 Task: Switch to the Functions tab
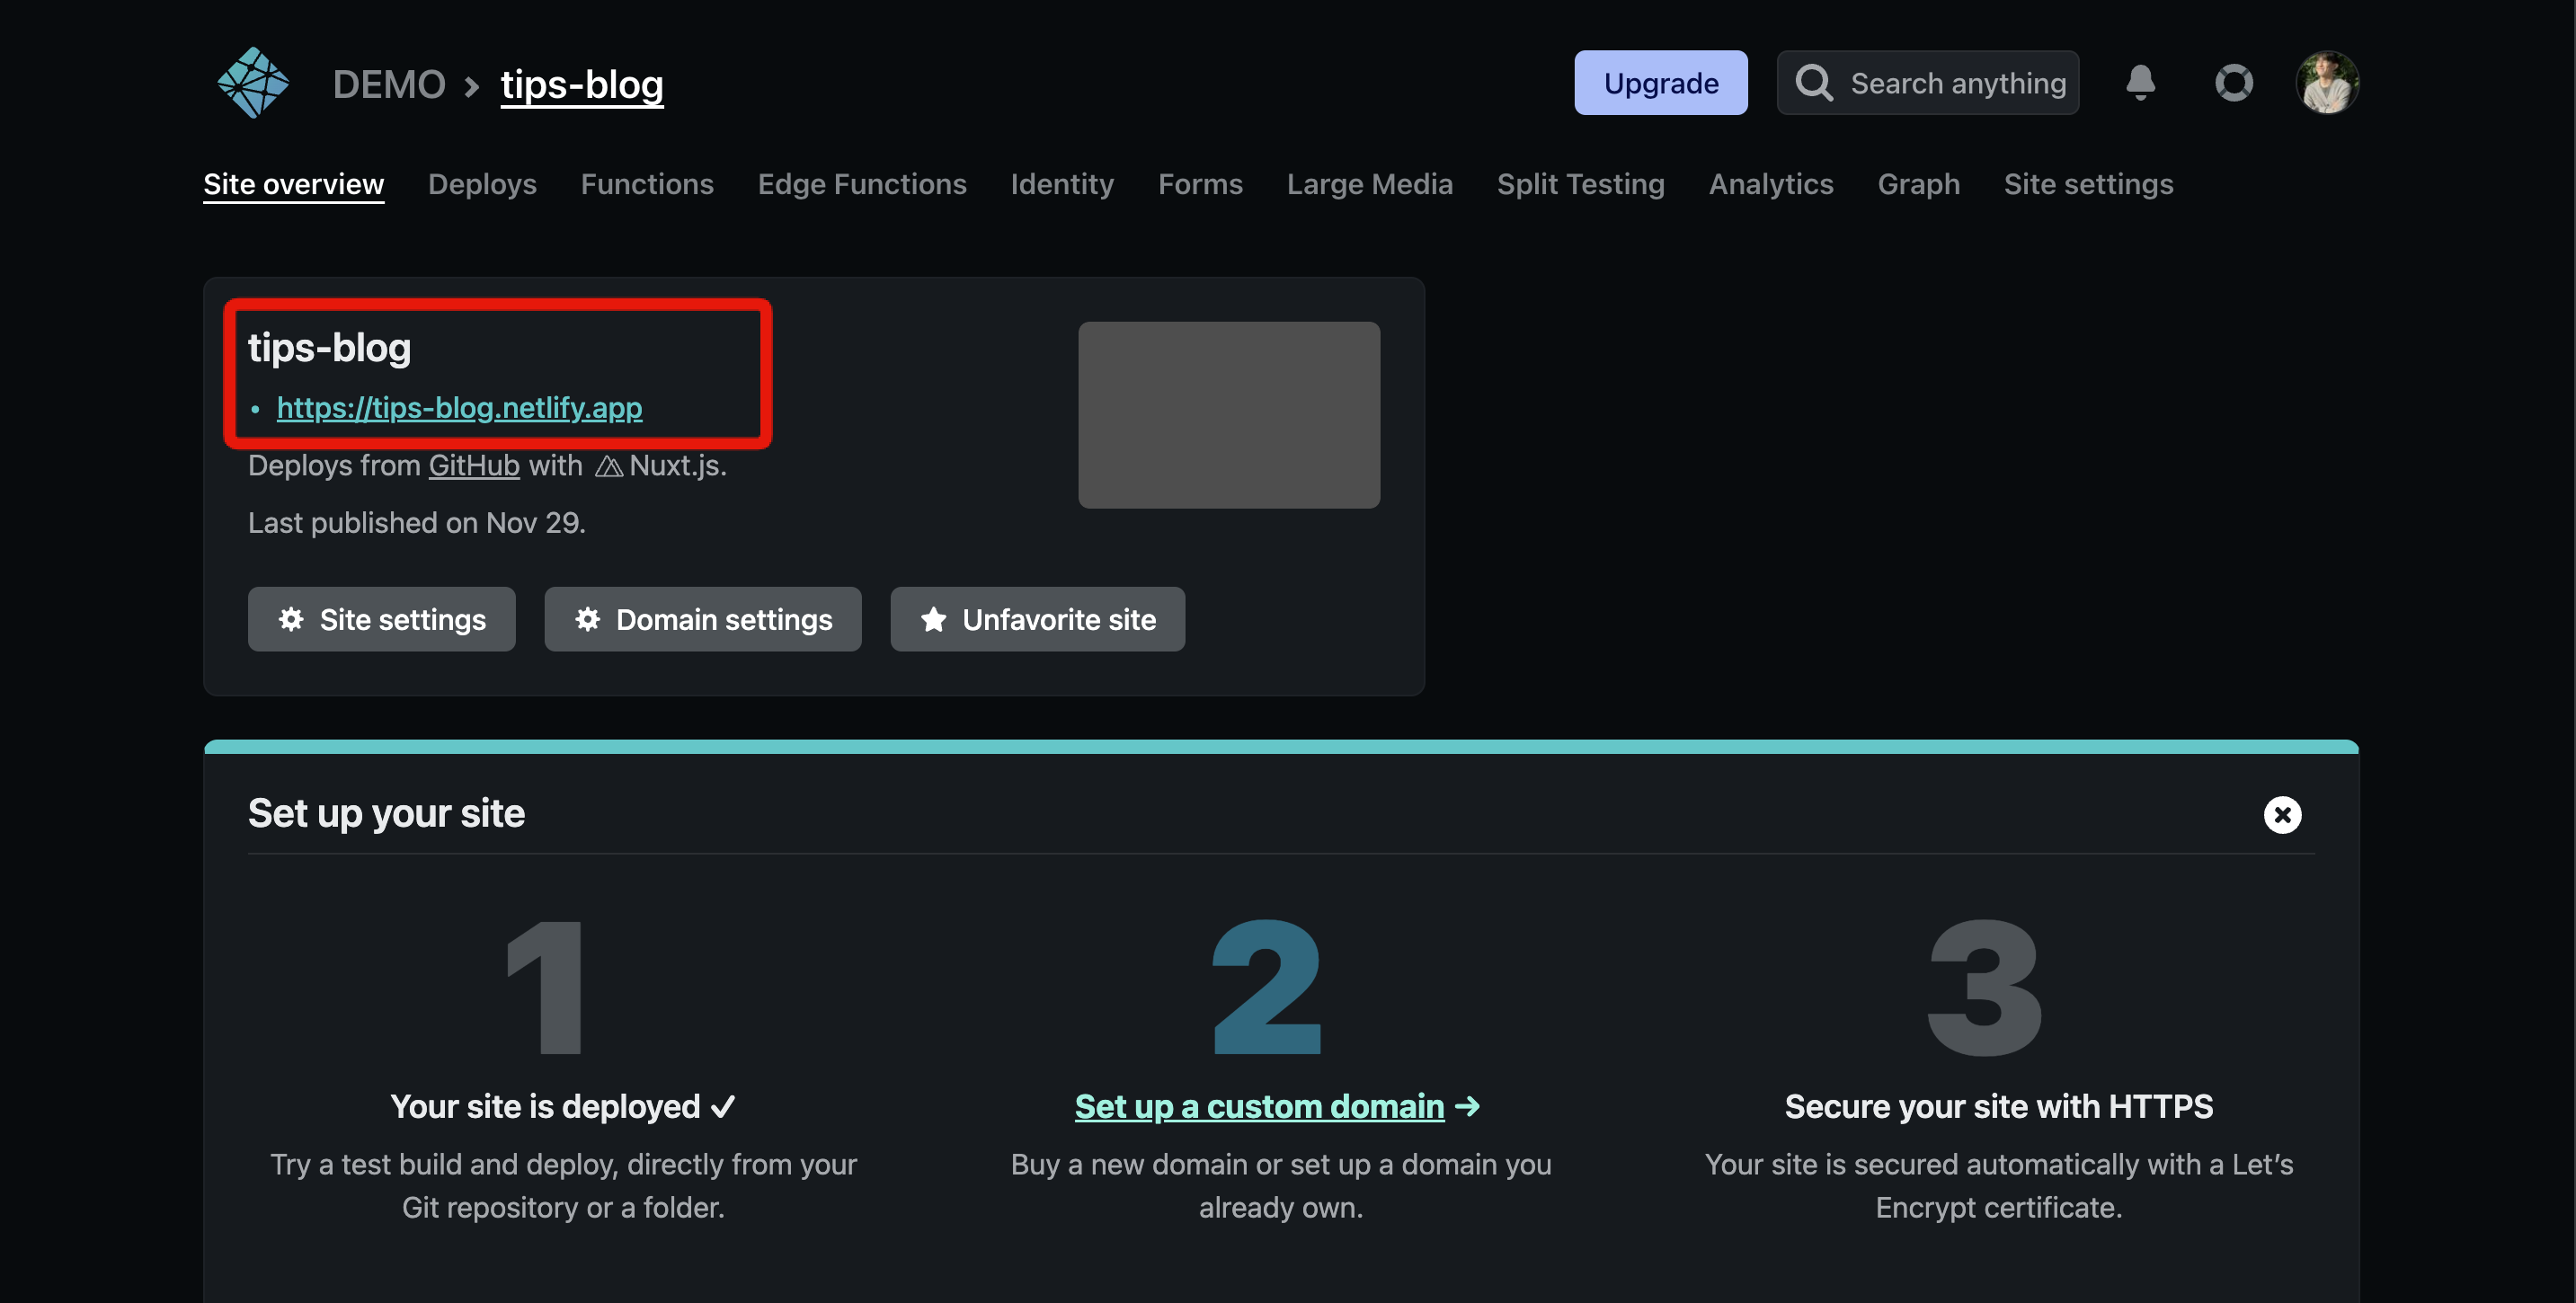(647, 184)
